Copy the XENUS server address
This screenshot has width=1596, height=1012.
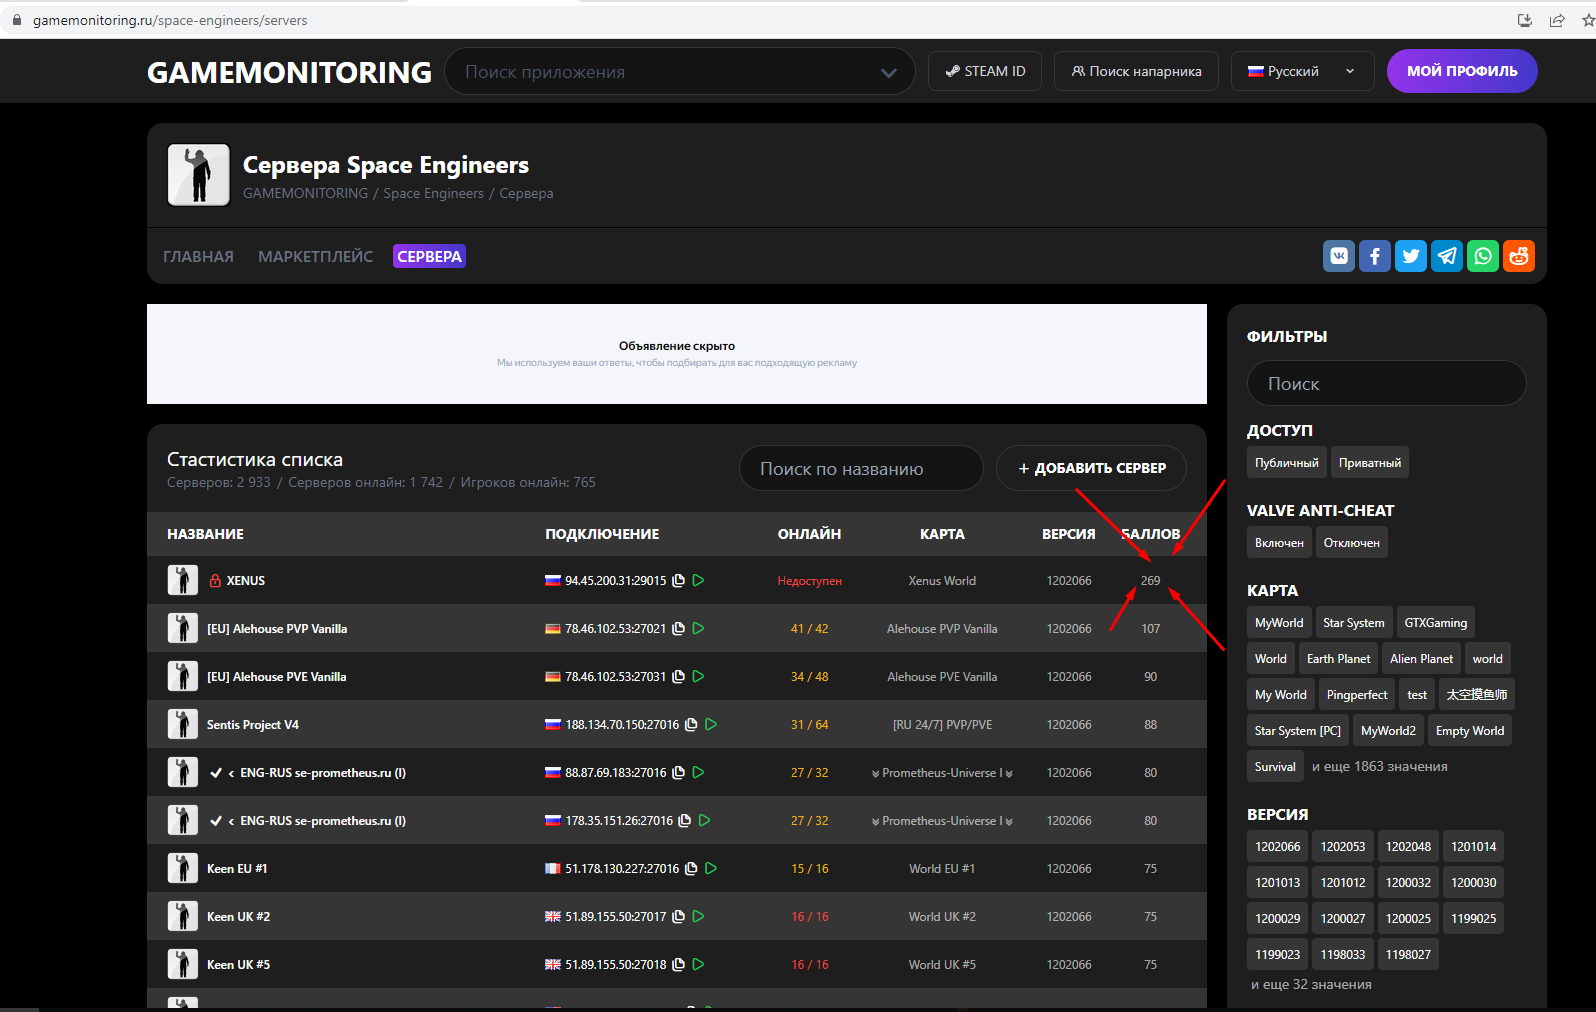click(x=678, y=581)
